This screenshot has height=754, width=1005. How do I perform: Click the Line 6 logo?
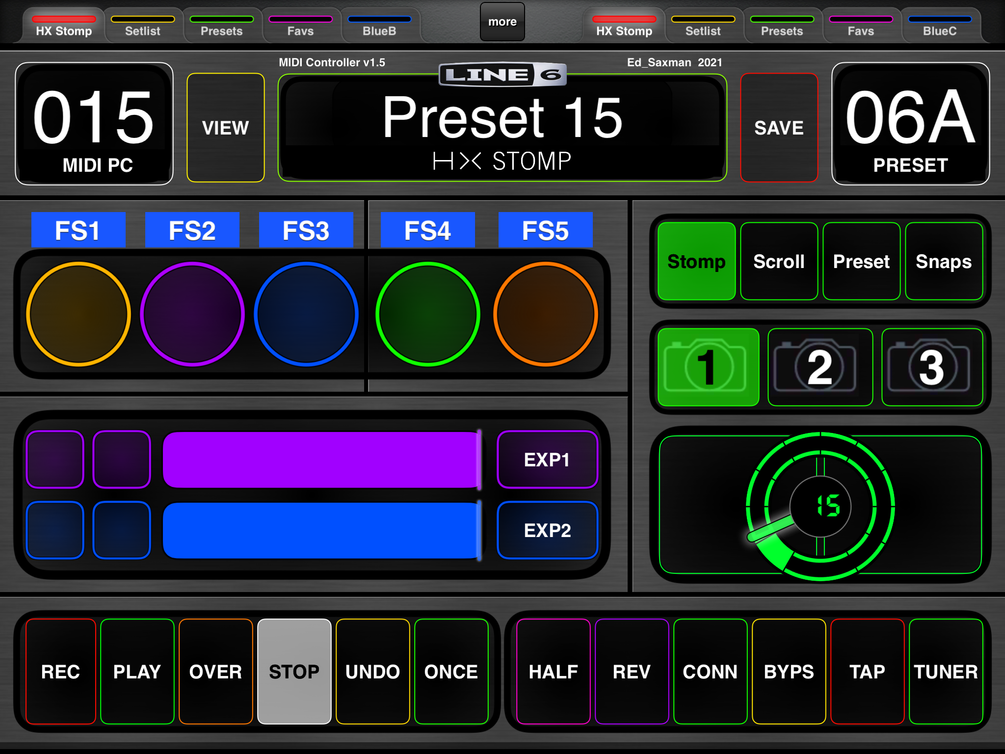(502, 75)
